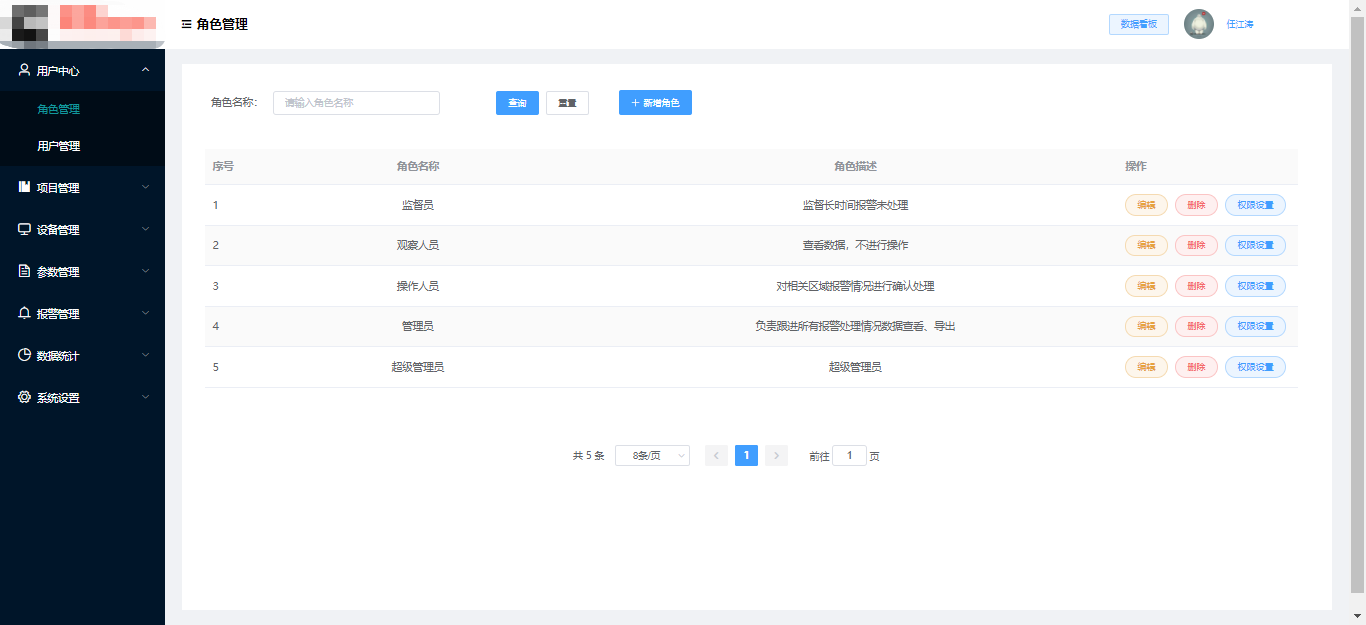This screenshot has width=1366, height=625.
Task: Open 用户管理 in the sidebar
Action: click(x=59, y=146)
